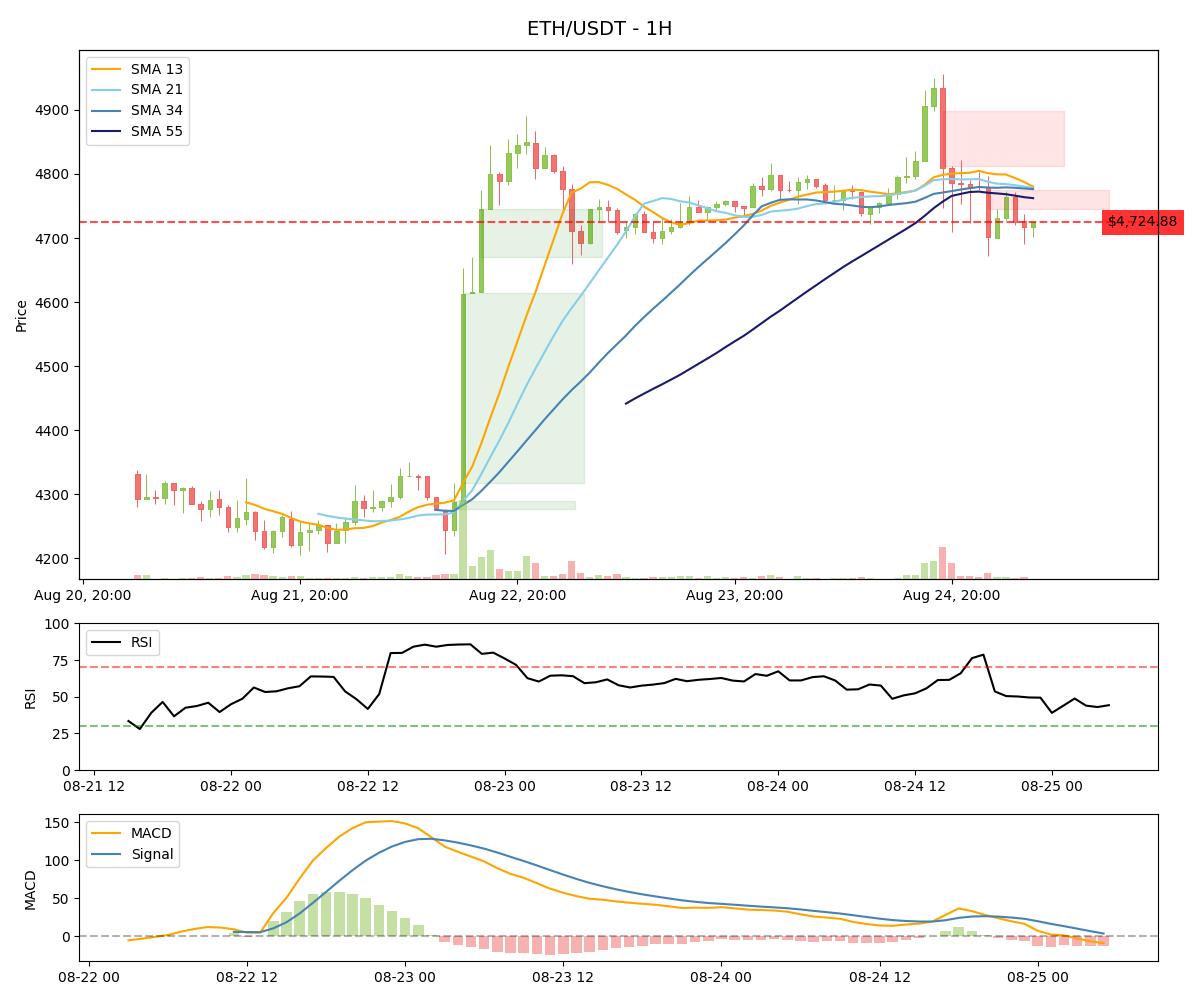Click the 08-23 00 RSI time label
This screenshot has width=1200, height=1000.
pos(505,786)
